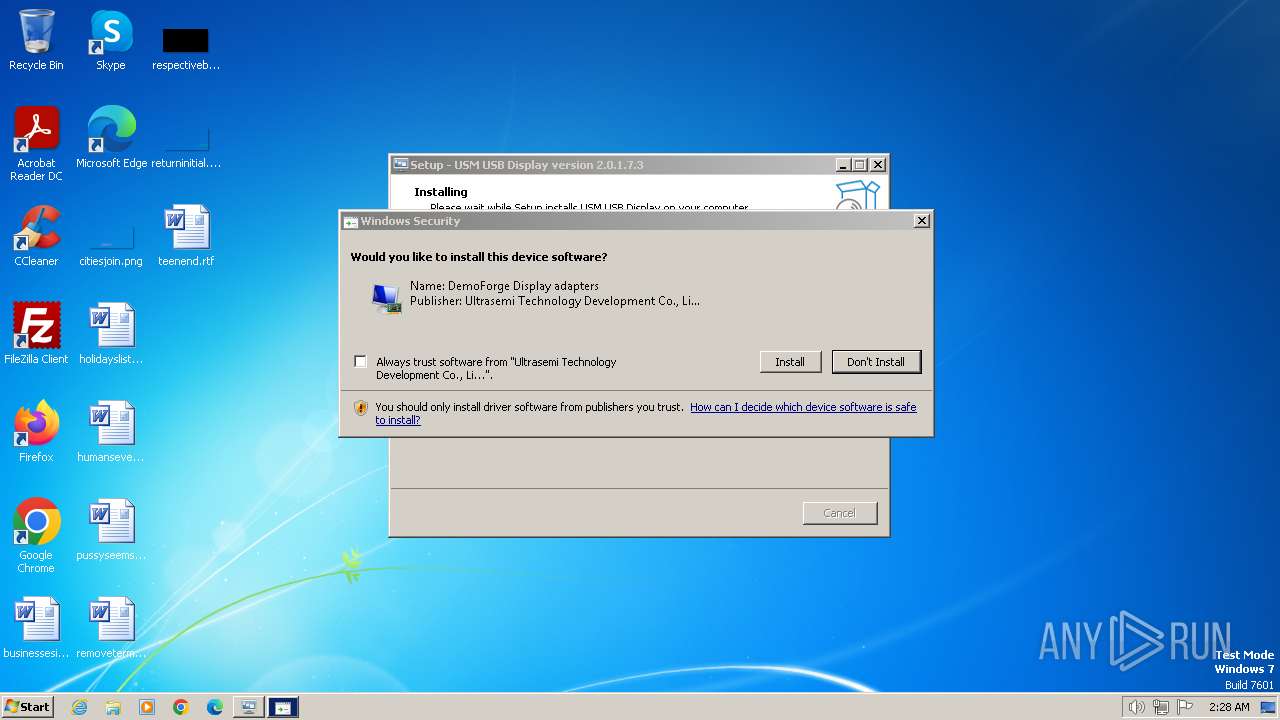Click the taskbar clock 2:28 AM
Screen dimensions: 1280x720
click(1229, 707)
